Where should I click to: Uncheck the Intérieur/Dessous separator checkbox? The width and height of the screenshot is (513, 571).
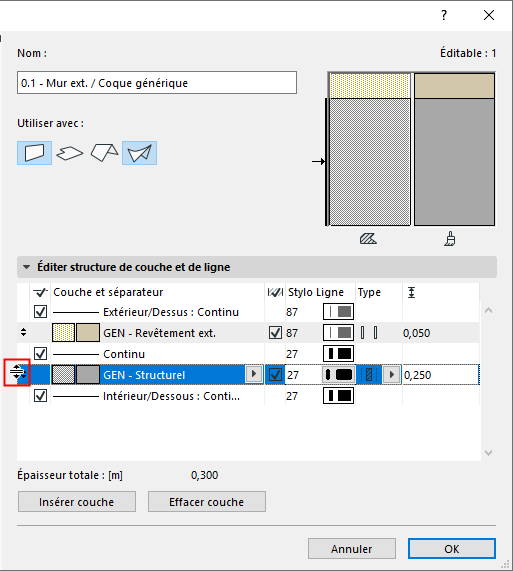coord(40,395)
